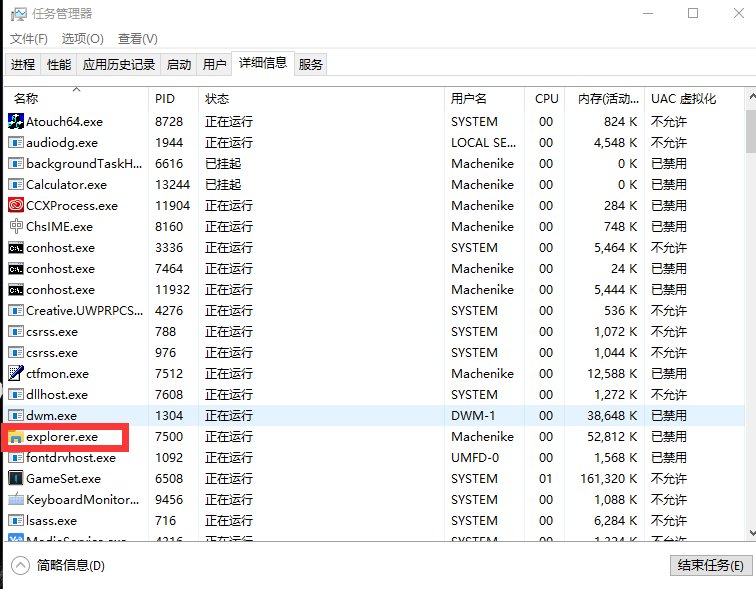Select the GameSet.exe process name
The width and height of the screenshot is (756, 589).
63,479
